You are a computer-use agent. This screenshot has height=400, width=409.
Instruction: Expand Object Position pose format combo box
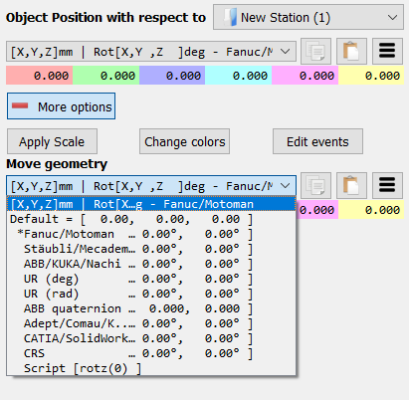pos(151,52)
